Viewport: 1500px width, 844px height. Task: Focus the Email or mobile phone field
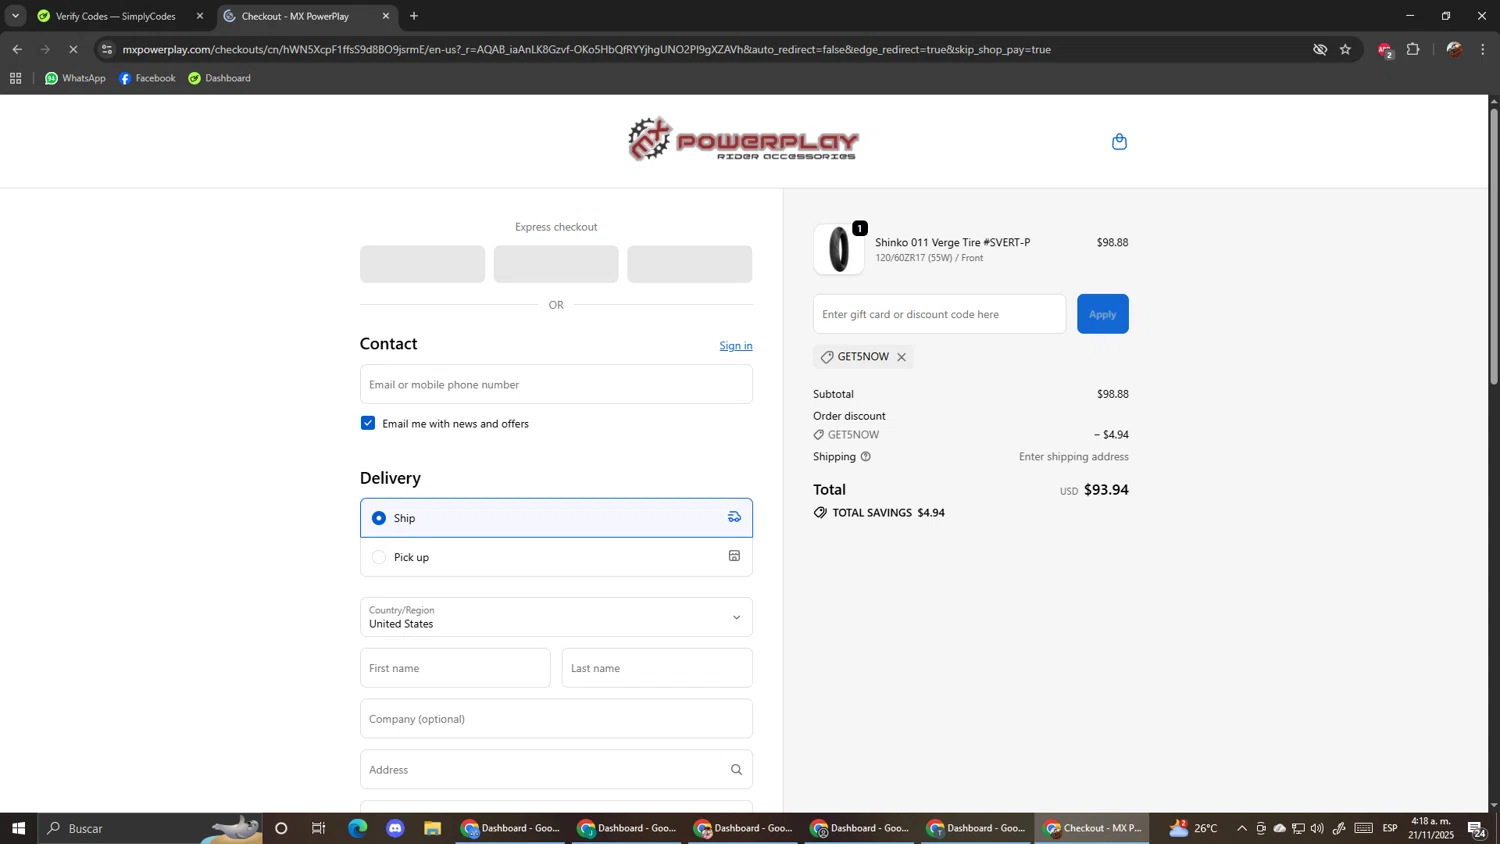click(556, 384)
